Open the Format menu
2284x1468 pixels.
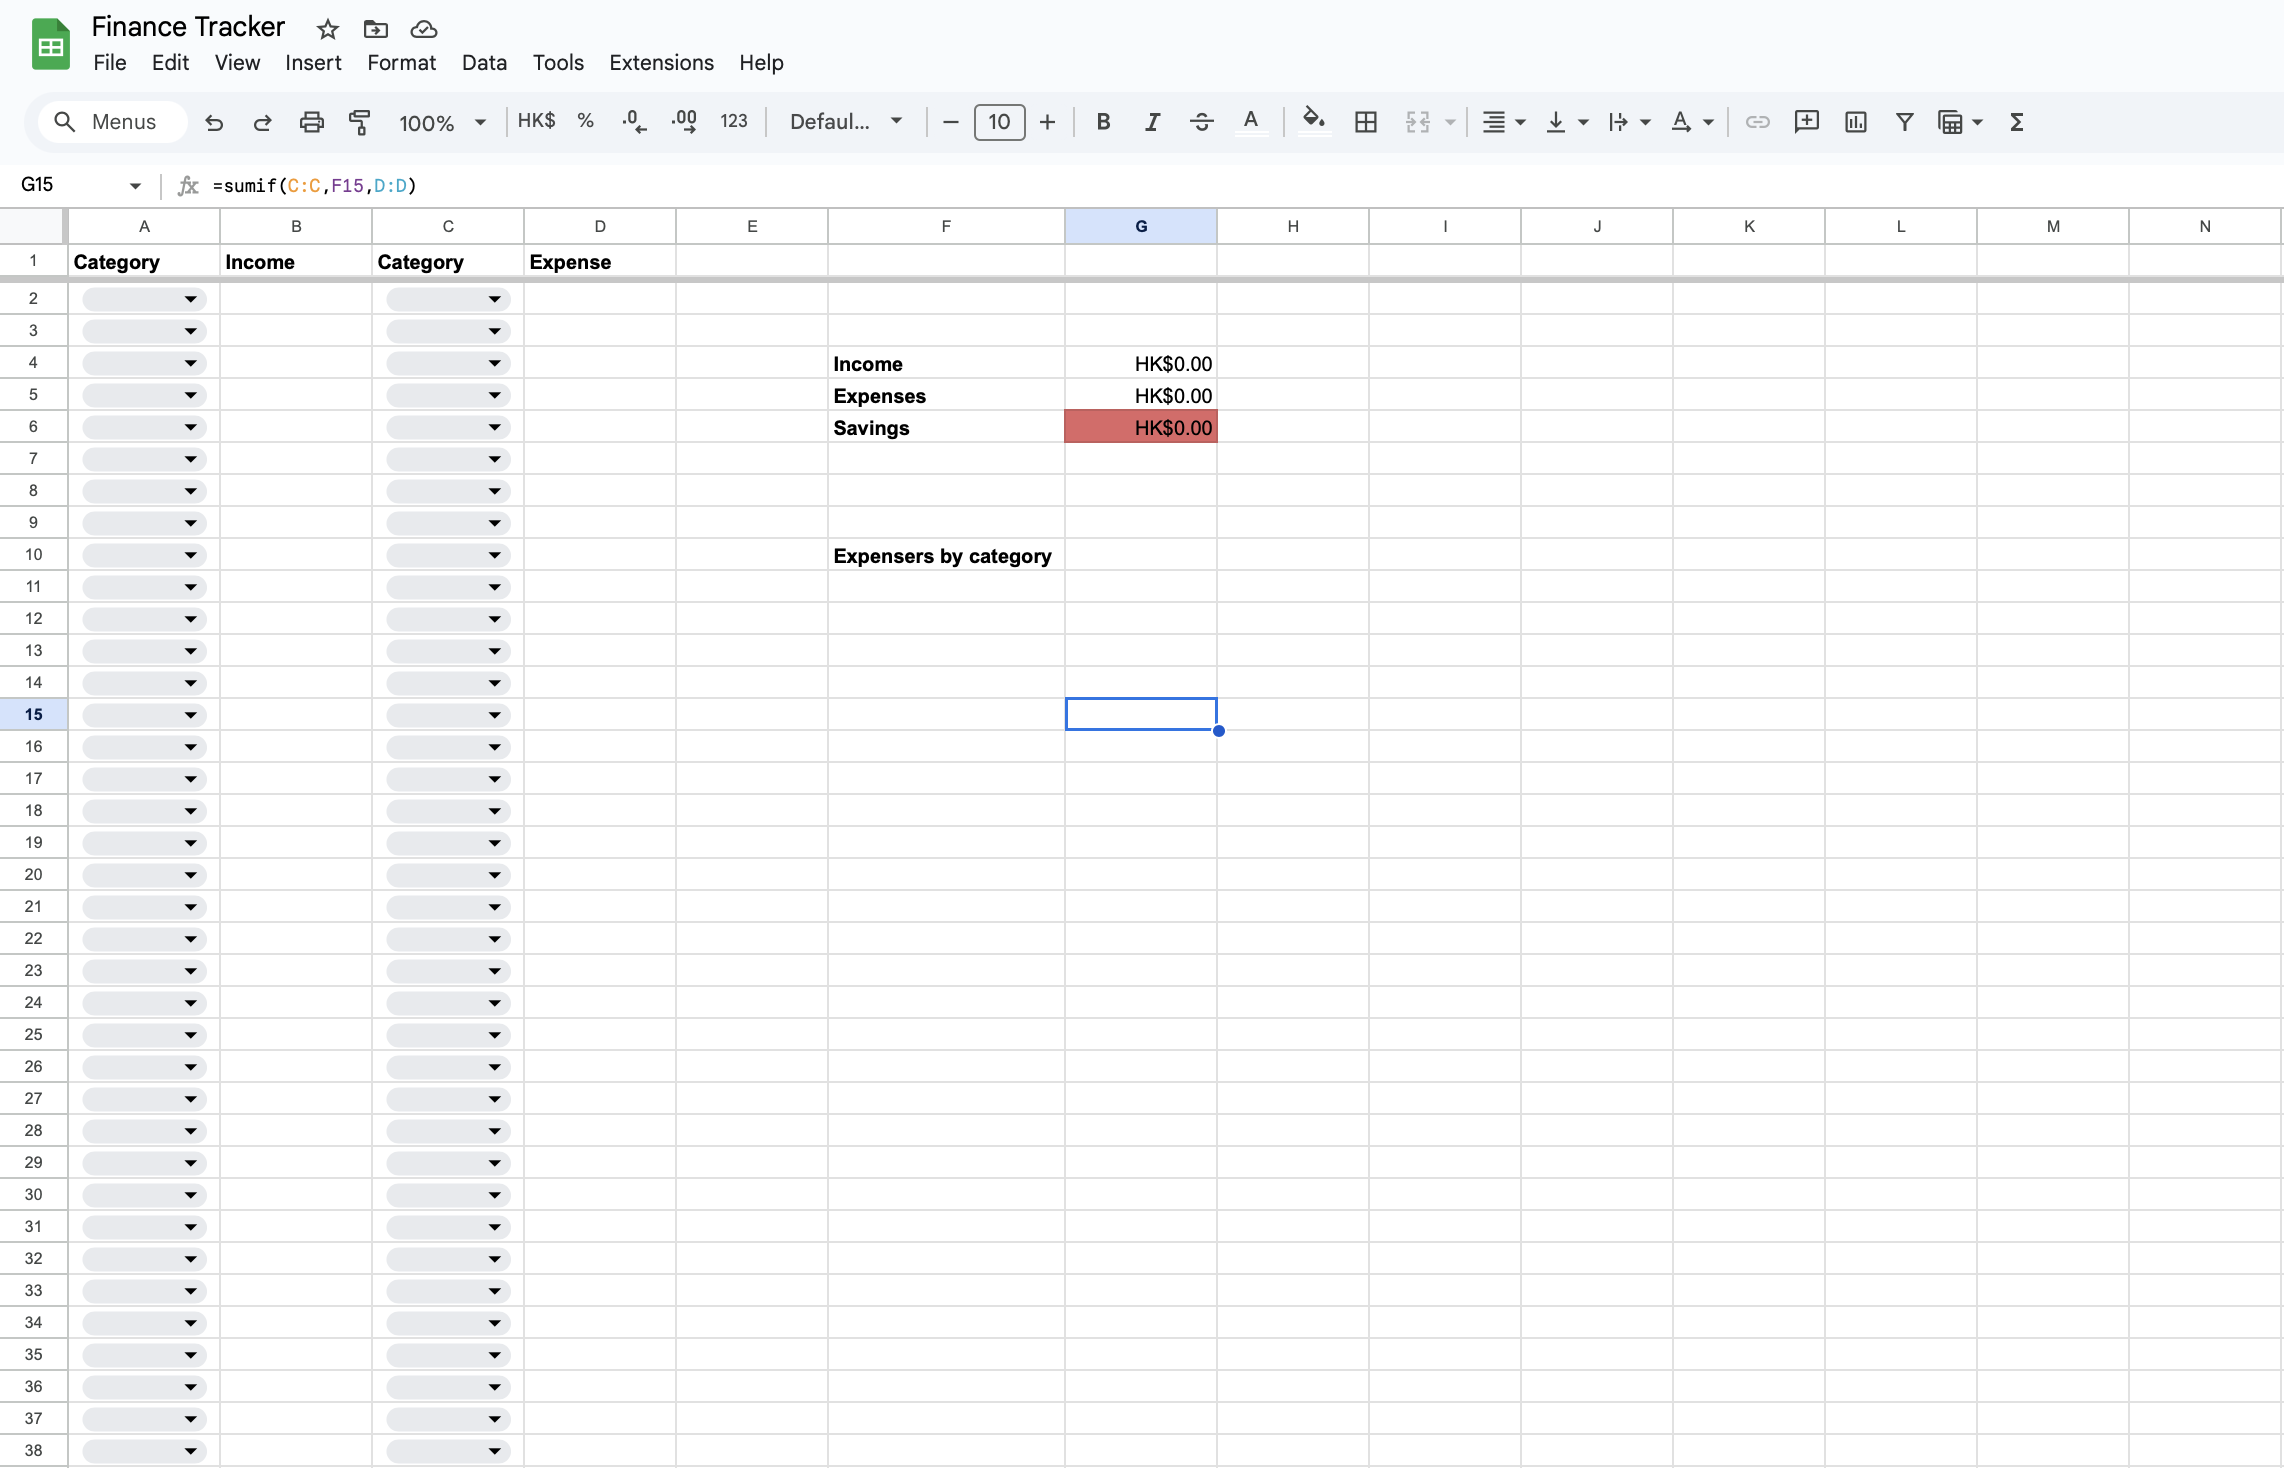point(401,63)
